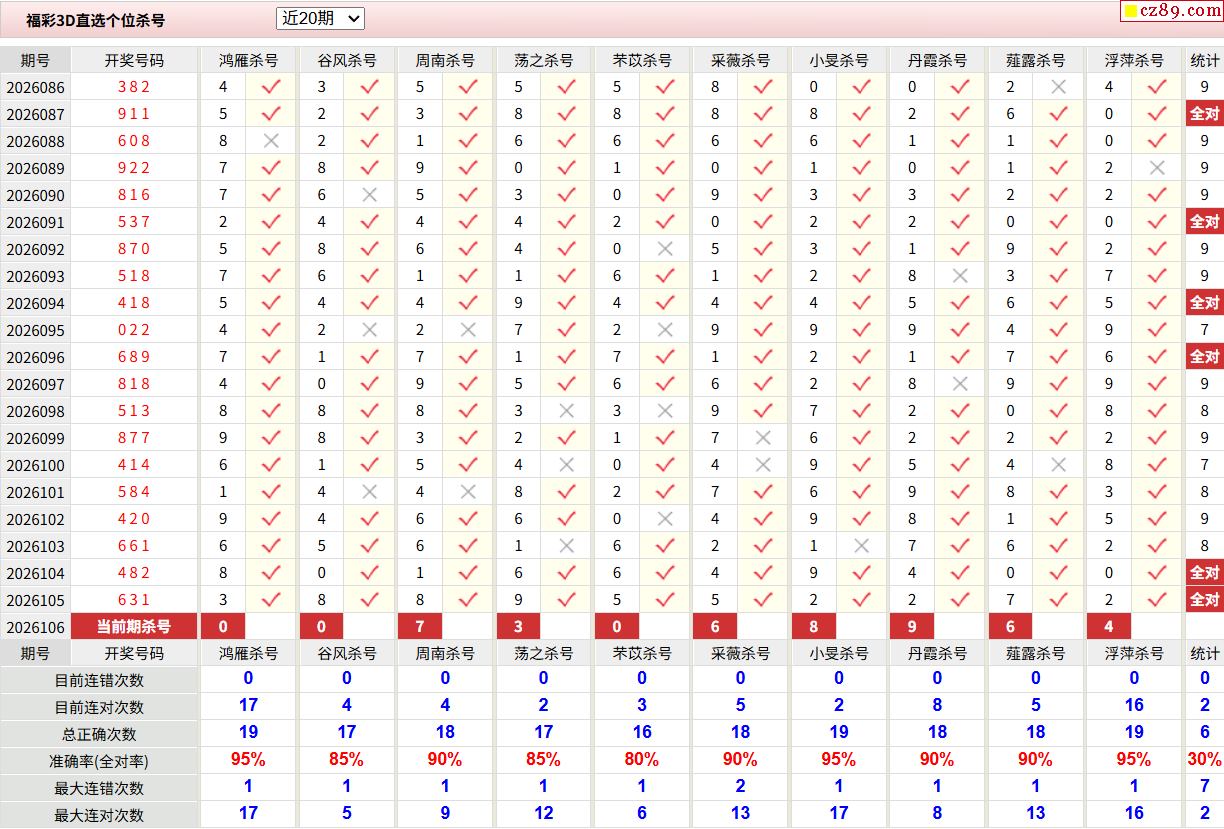This screenshot has width=1224, height=829.
Task: Click gray X in 丹霞杀号 for period 2026093
Action: coord(960,276)
